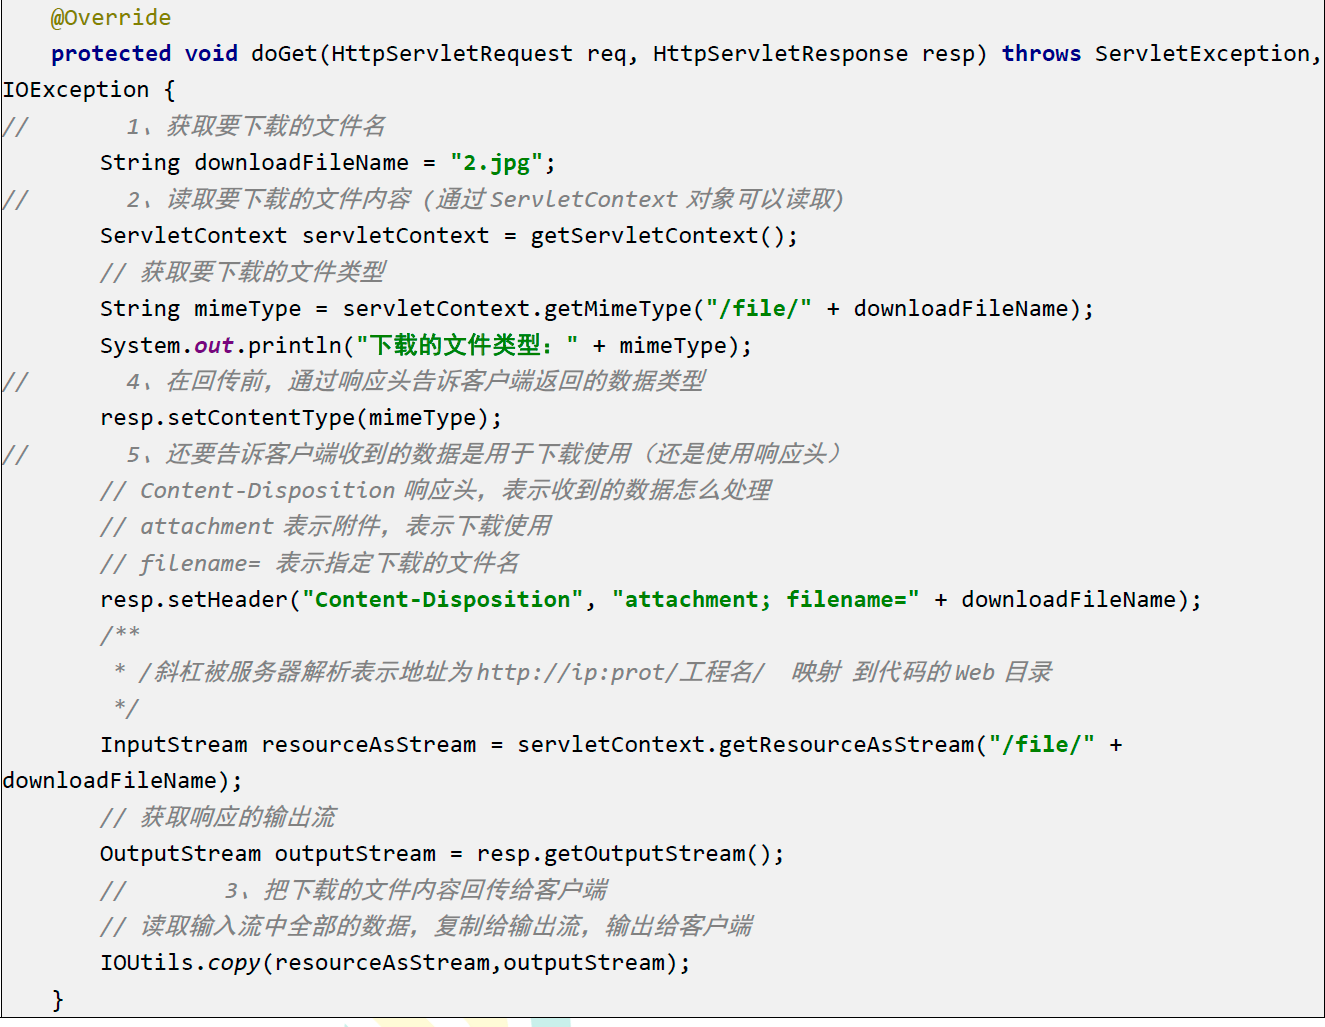This screenshot has height=1027, width=1325.
Task: Click comment '// attachment 表示附件，表示下载使用'
Action: [x=326, y=526]
